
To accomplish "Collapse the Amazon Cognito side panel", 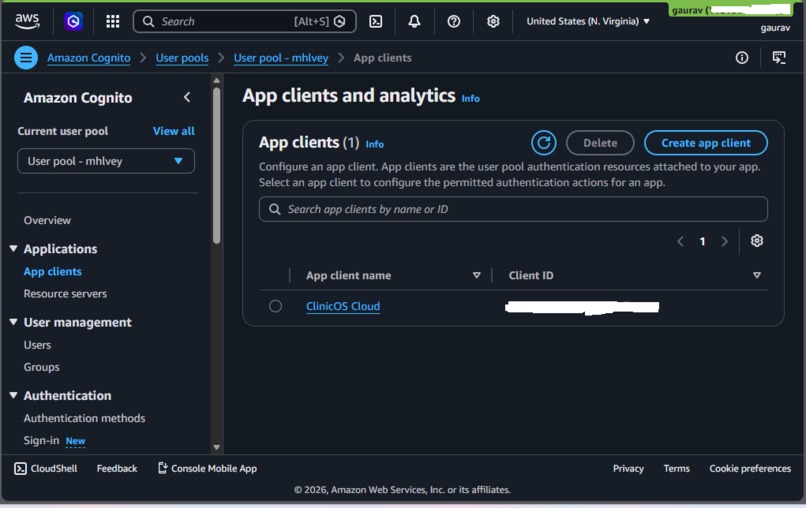I will (187, 97).
